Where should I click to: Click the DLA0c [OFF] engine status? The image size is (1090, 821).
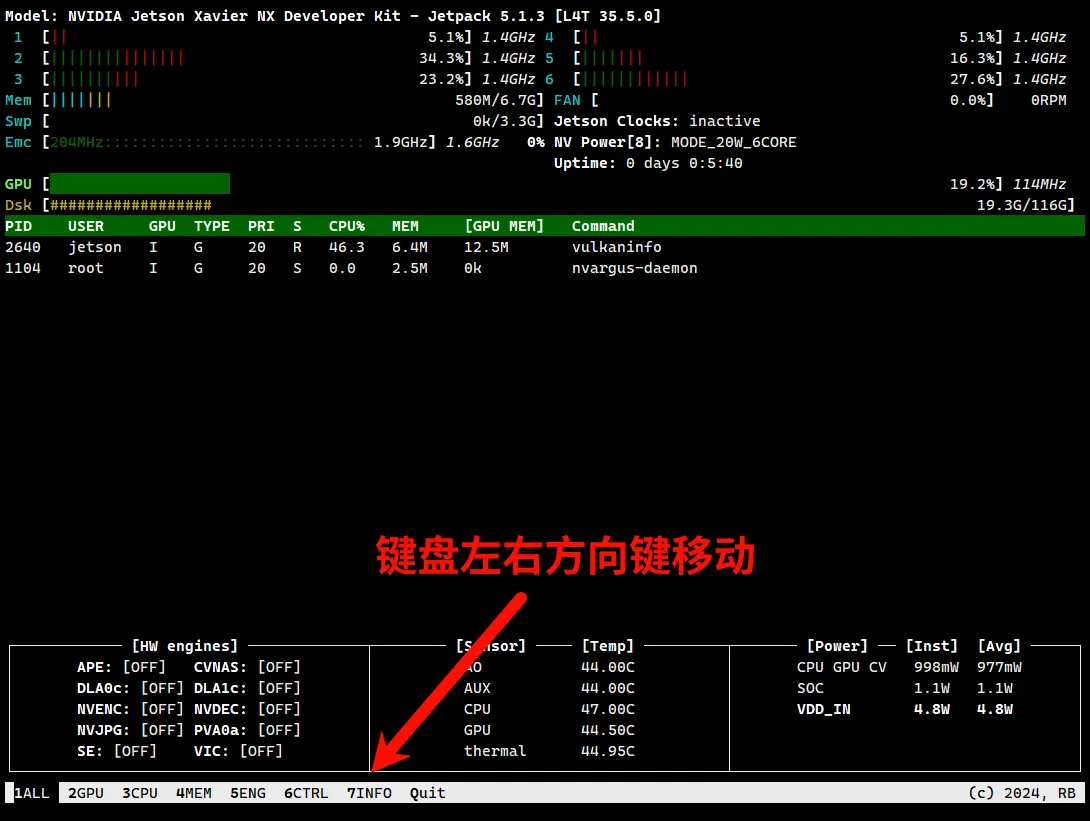pyautogui.click(x=131, y=688)
